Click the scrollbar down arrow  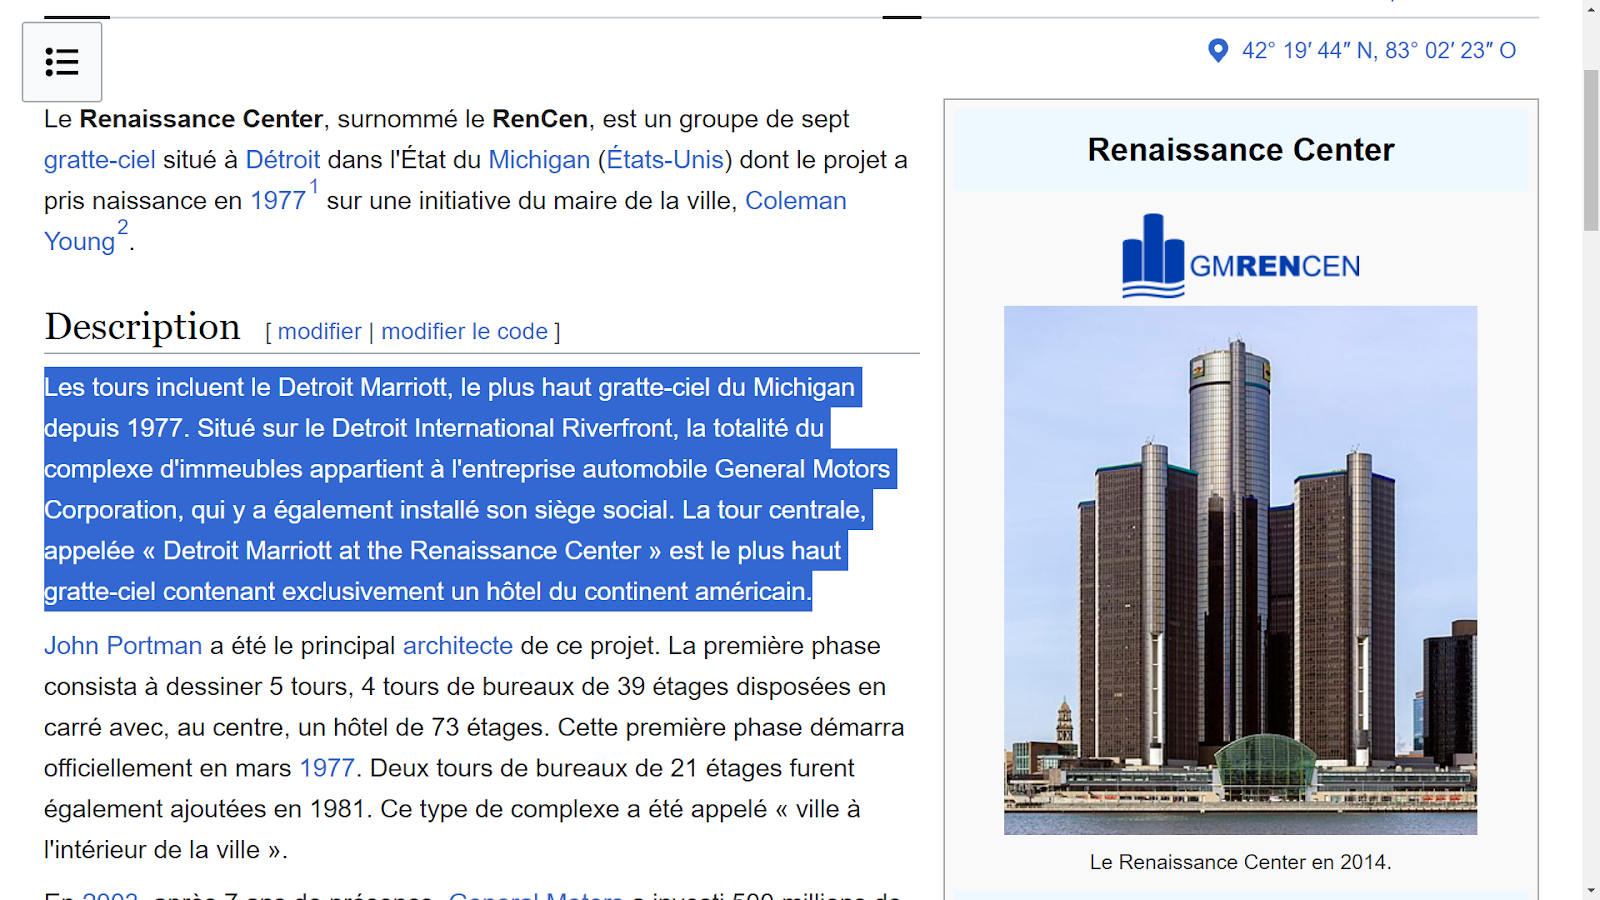pyautogui.click(x=1591, y=890)
